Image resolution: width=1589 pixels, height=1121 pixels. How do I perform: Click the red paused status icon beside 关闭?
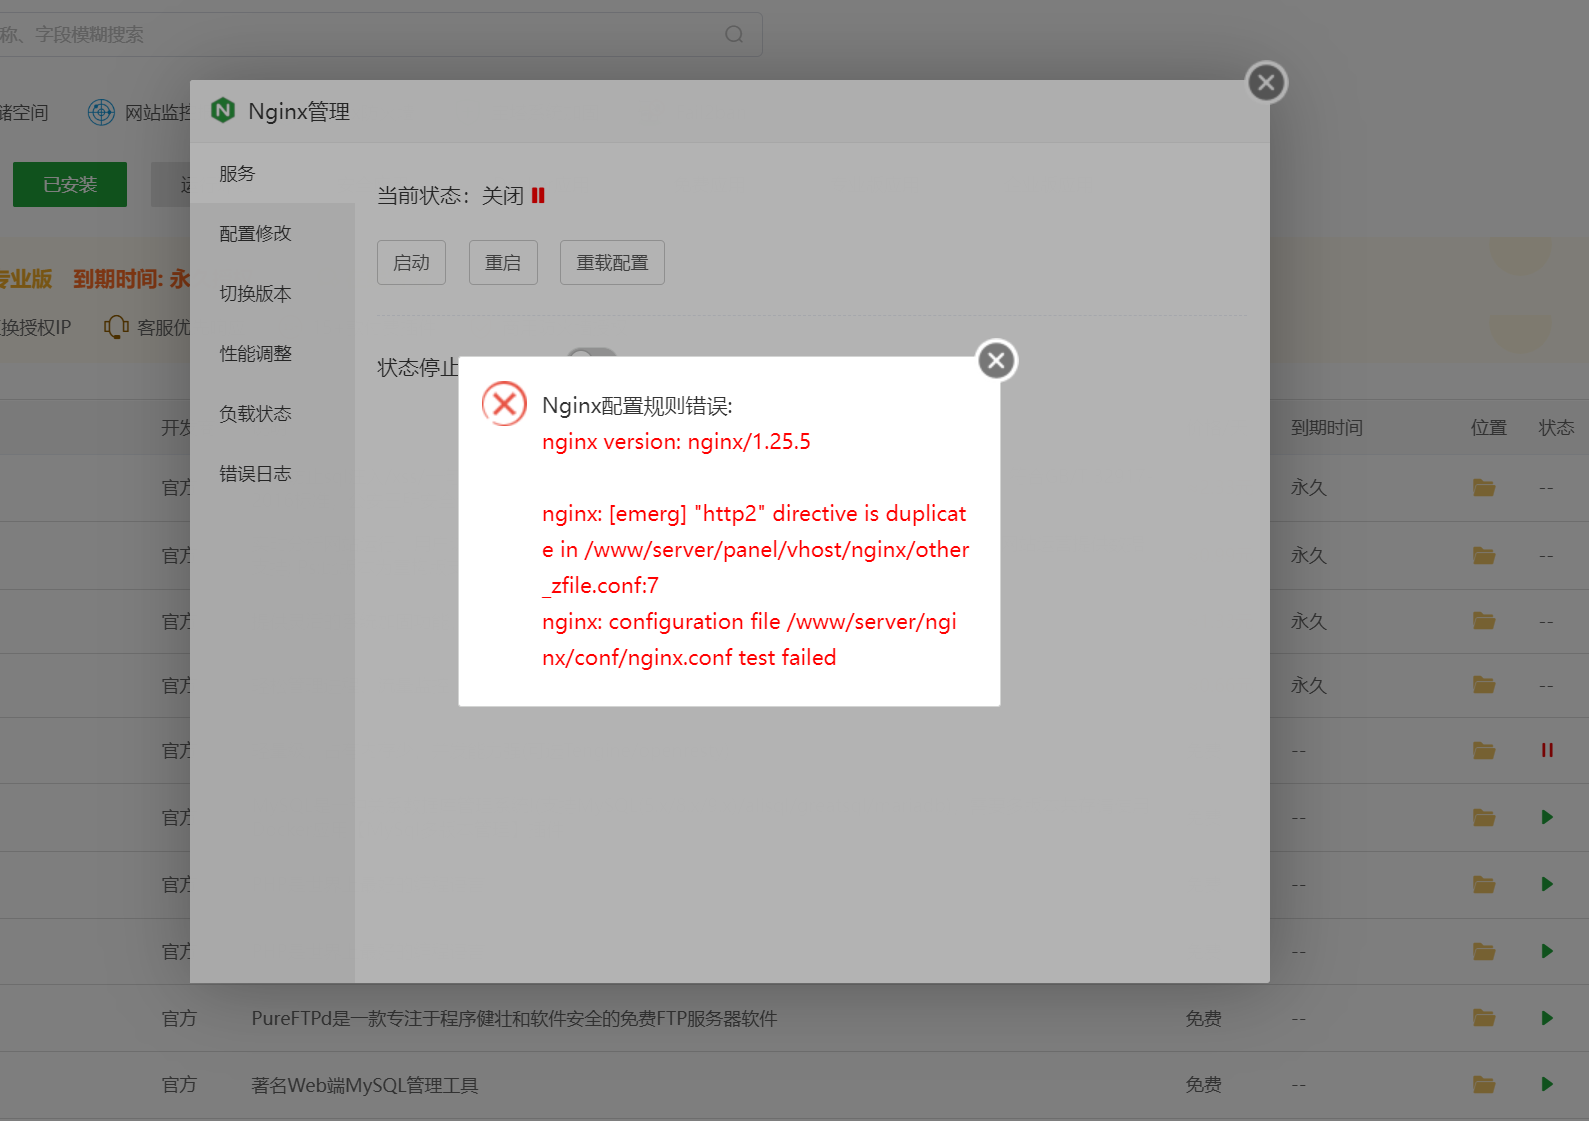click(x=538, y=196)
